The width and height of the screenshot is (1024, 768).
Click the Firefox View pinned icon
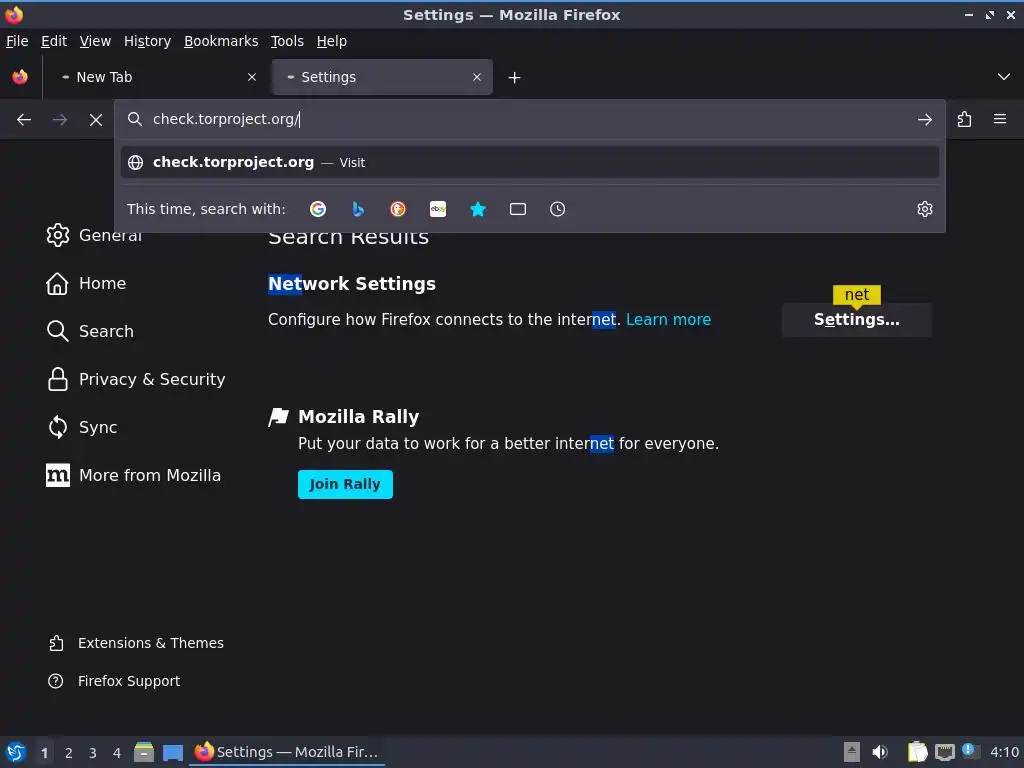point(20,77)
